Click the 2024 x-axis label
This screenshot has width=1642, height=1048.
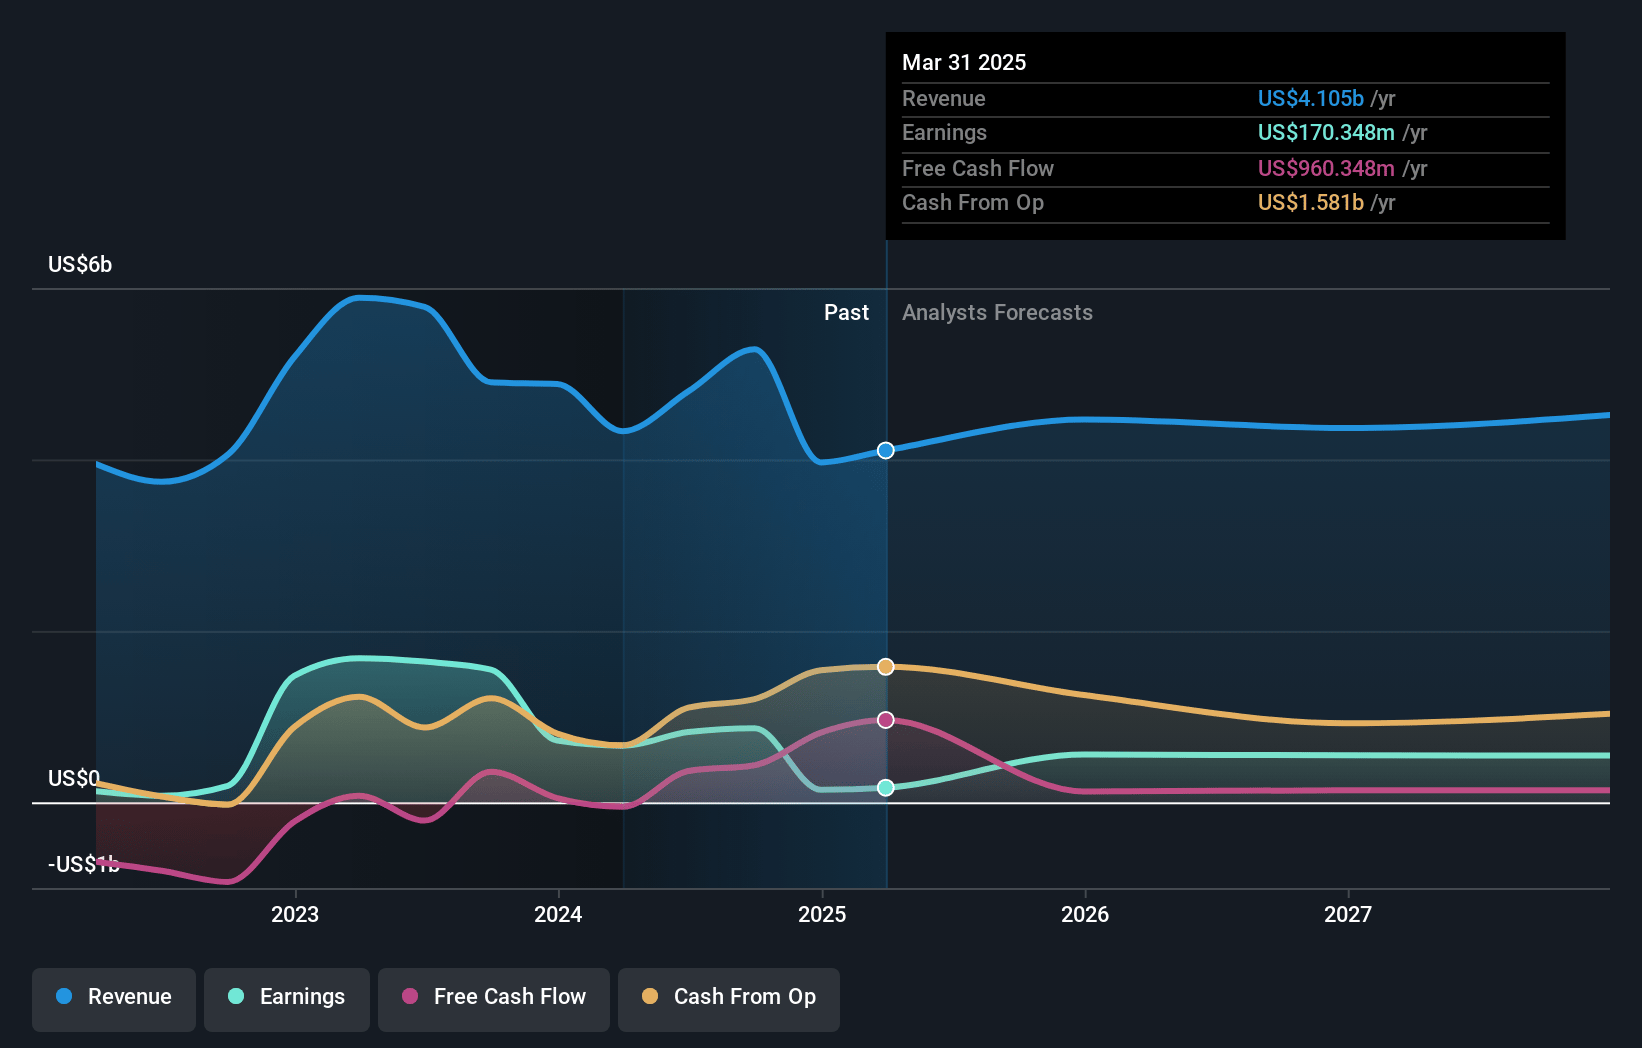tap(558, 914)
